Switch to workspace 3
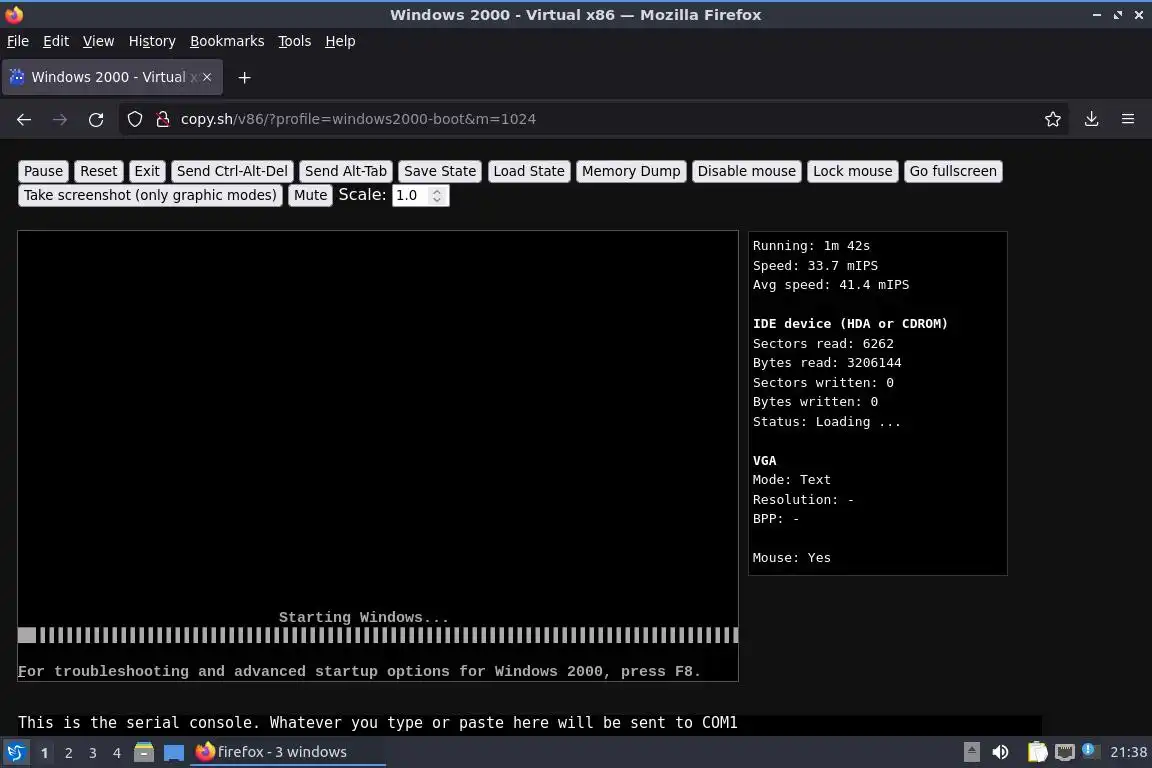This screenshot has width=1152, height=768. 93,753
